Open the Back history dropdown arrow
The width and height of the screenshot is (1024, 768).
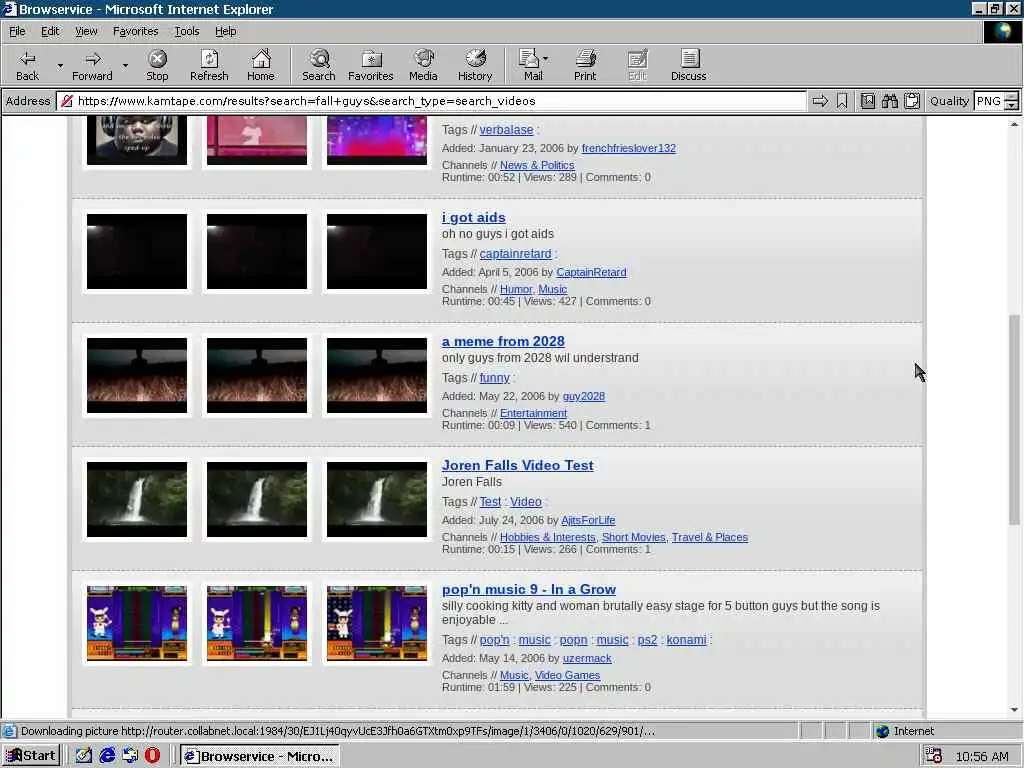(60, 65)
